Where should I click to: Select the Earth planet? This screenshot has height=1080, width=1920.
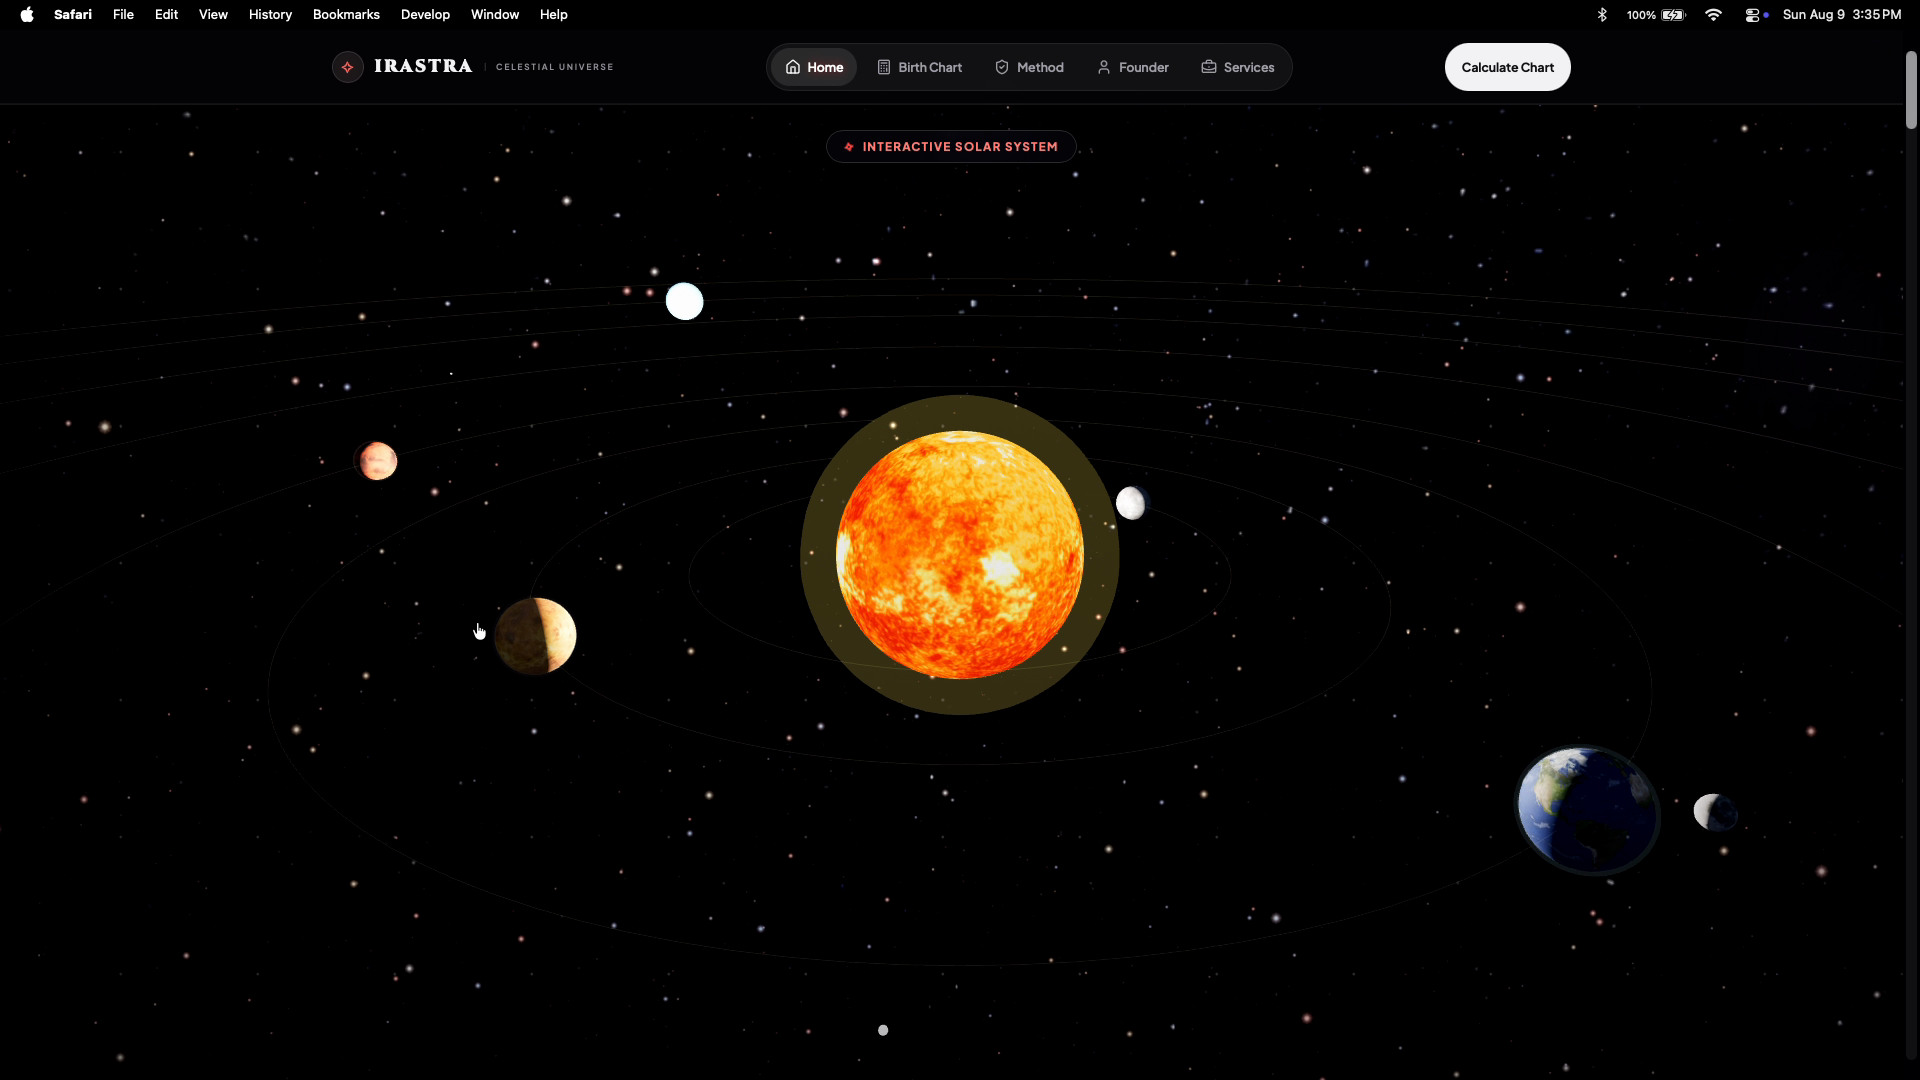[1588, 810]
